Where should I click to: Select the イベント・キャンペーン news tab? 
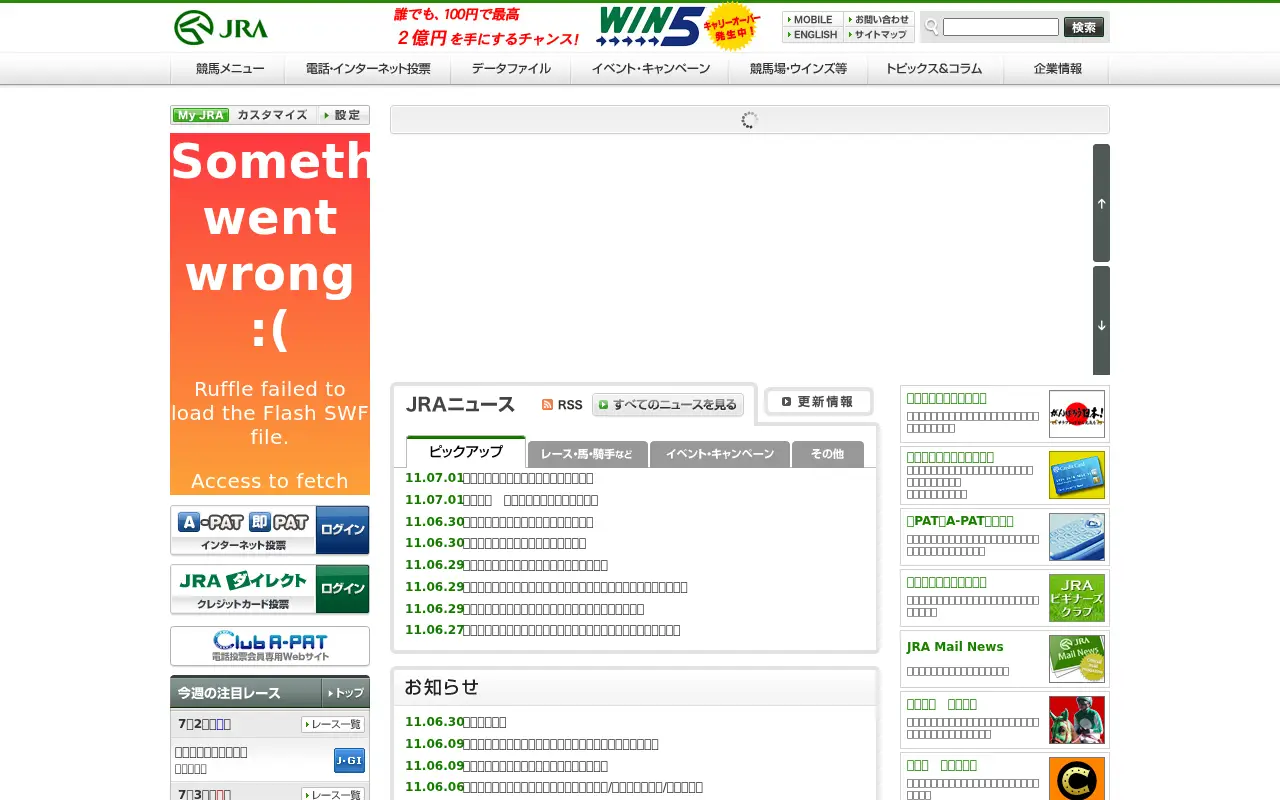pyautogui.click(x=720, y=454)
